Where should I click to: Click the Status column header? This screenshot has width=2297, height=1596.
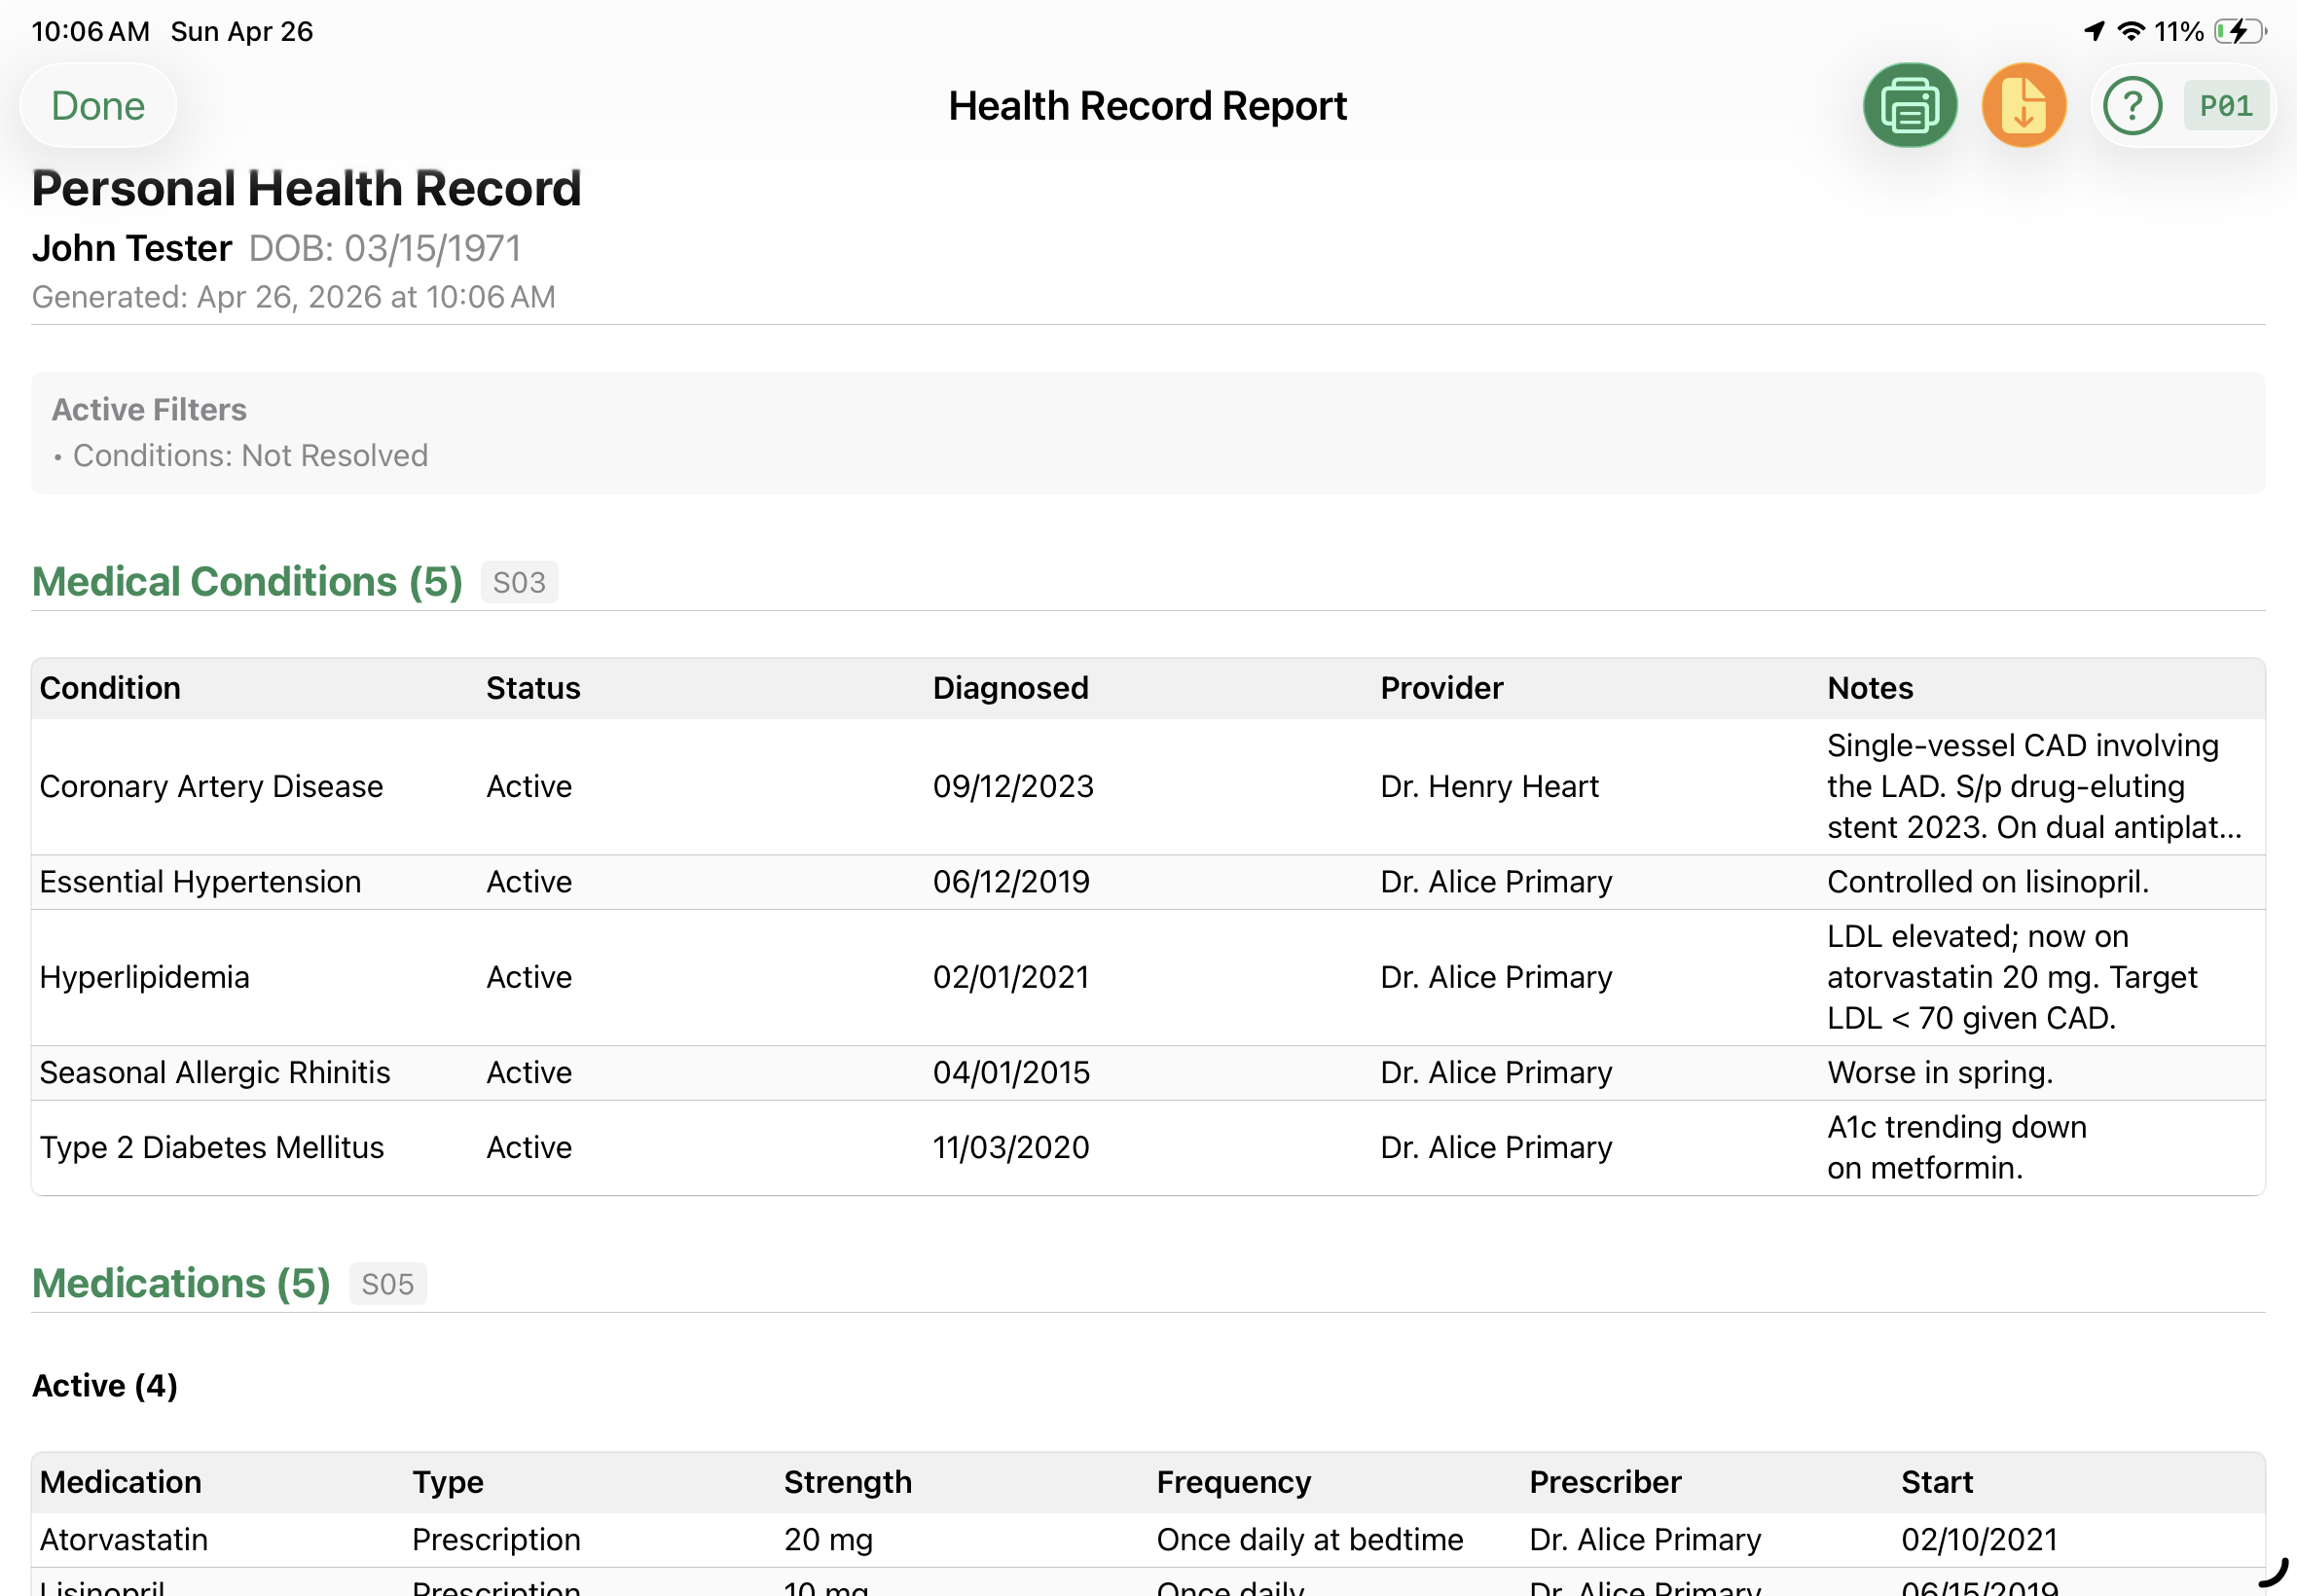coord(533,688)
